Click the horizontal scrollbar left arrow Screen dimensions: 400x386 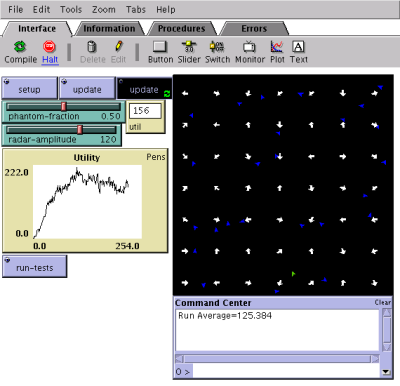click(x=179, y=359)
